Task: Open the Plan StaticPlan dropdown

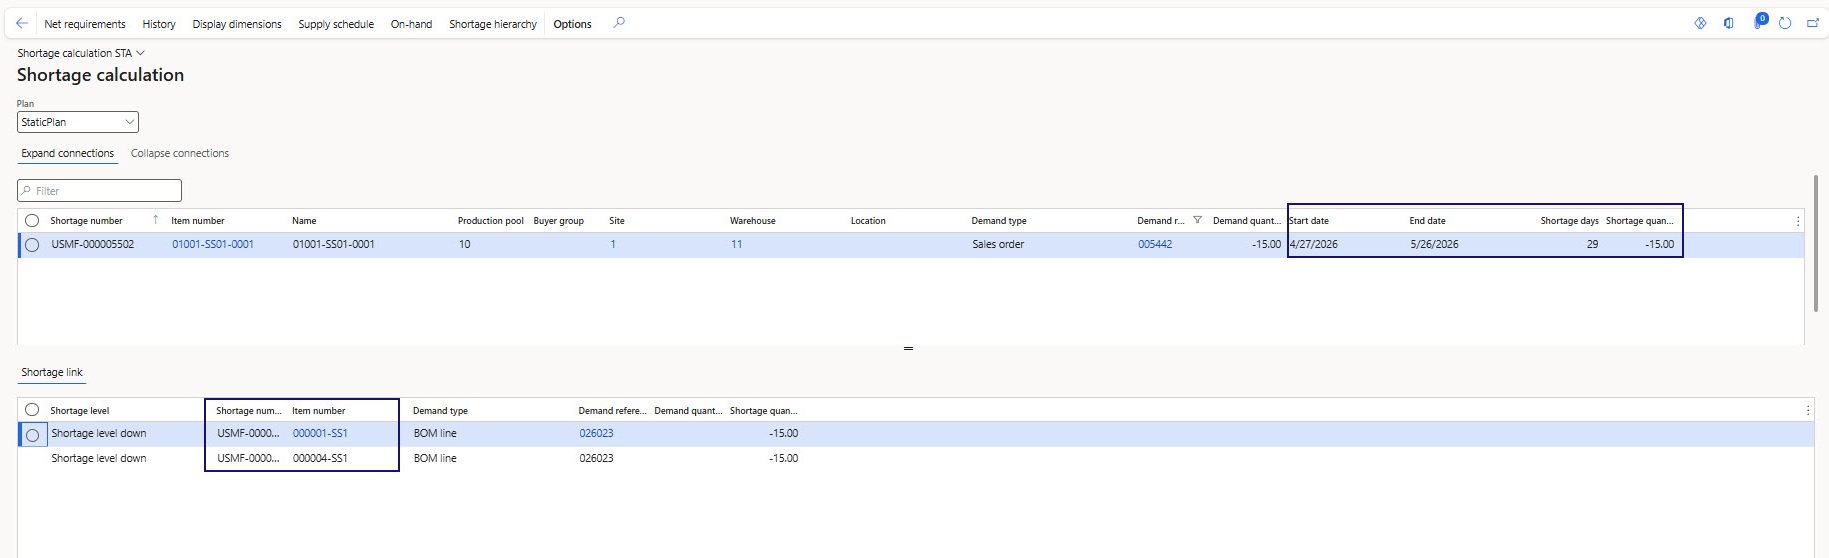Action: tap(78, 122)
